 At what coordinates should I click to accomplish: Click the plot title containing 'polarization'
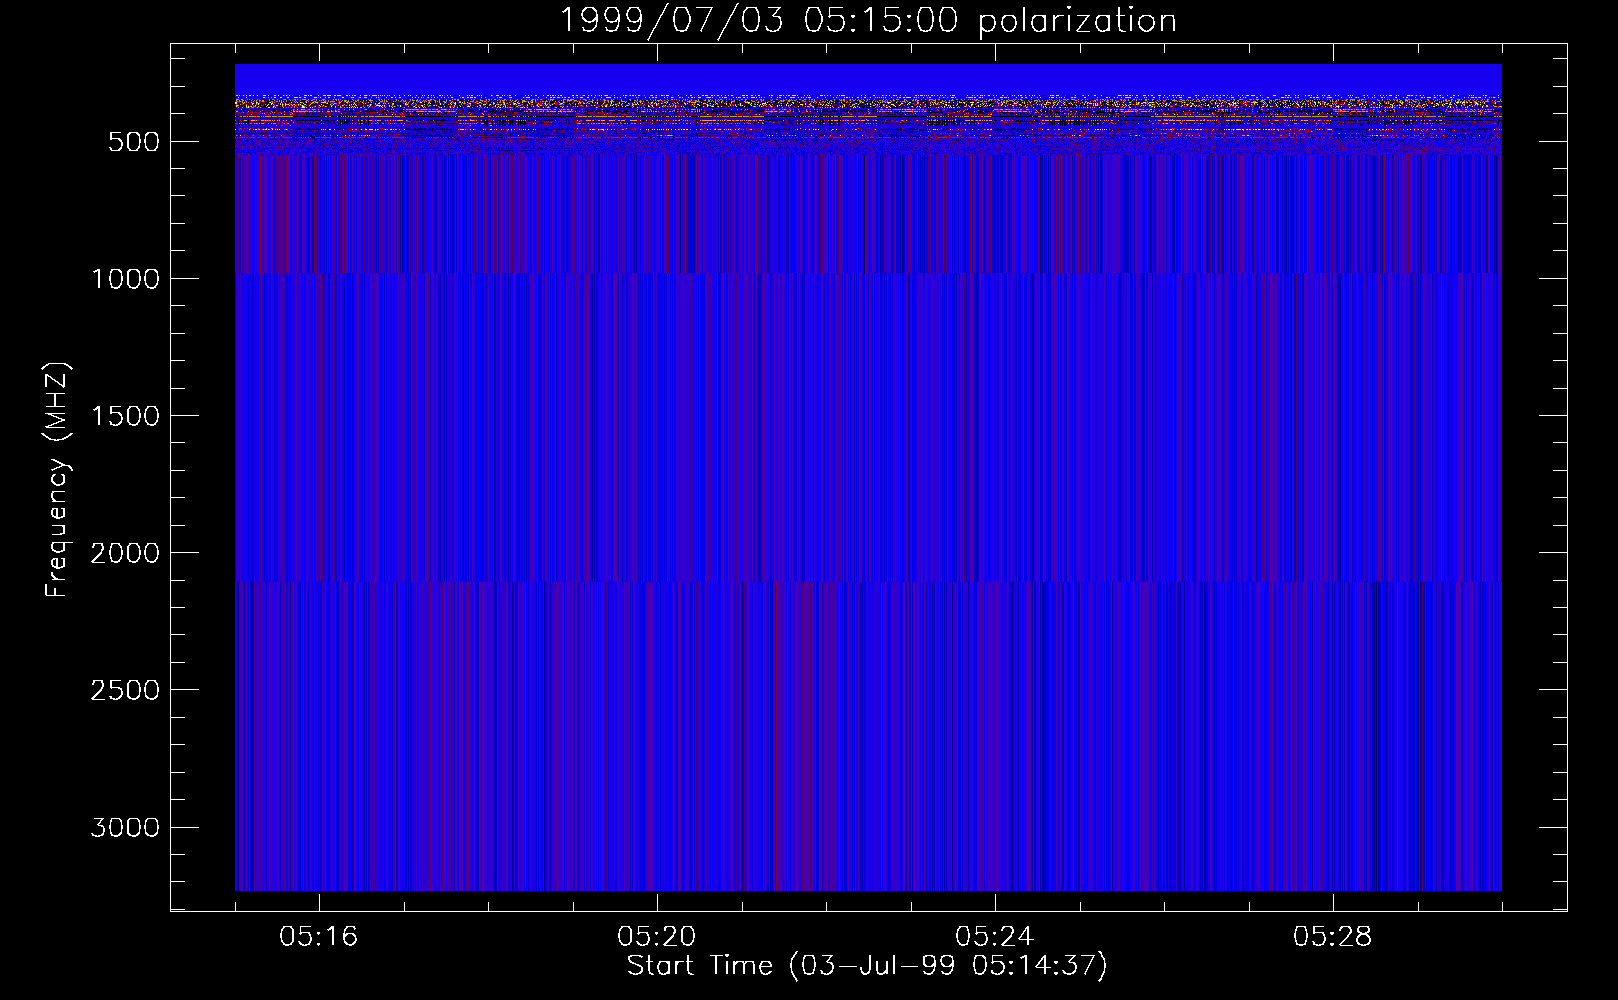867,21
